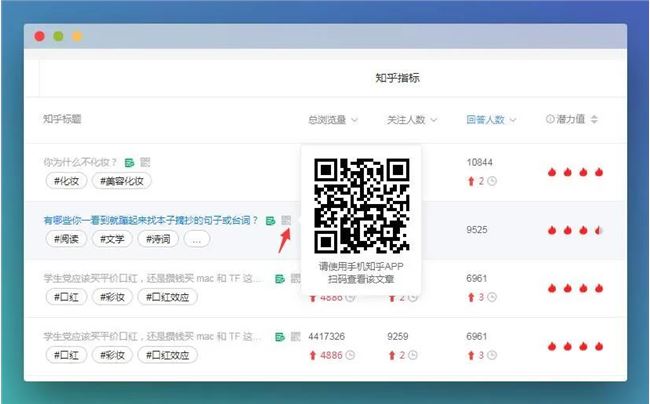
Task: Click green edit icon after 有哪些你一看到 title
Action: pyautogui.click(x=271, y=220)
